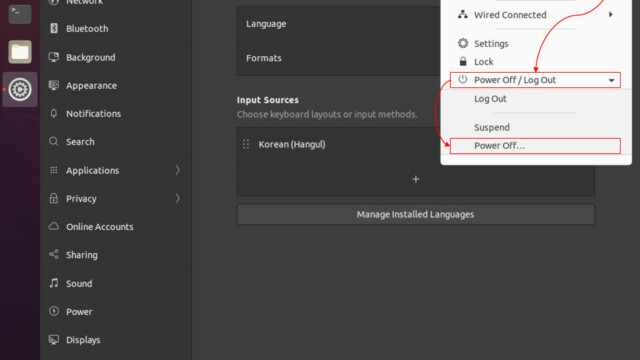This screenshot has width=640, height=360.
Task: Click the Manage Installed Languages button
Action: point(416,214)
